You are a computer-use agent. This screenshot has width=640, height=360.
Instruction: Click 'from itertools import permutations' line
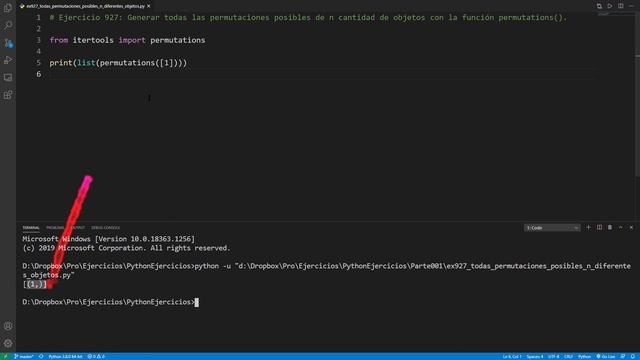coord(127,40)
